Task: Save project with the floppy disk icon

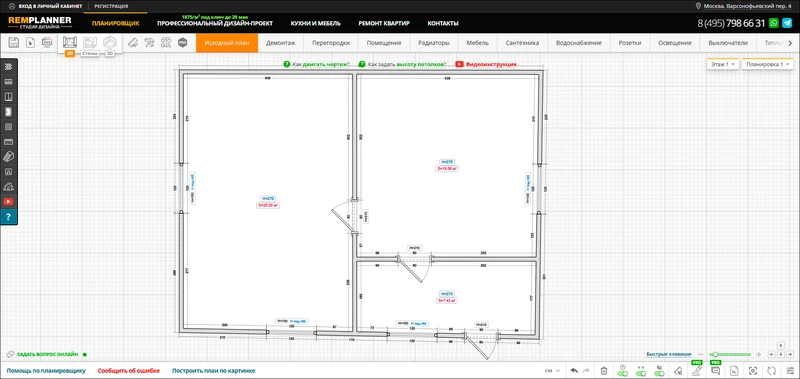Action: point(14,43)
